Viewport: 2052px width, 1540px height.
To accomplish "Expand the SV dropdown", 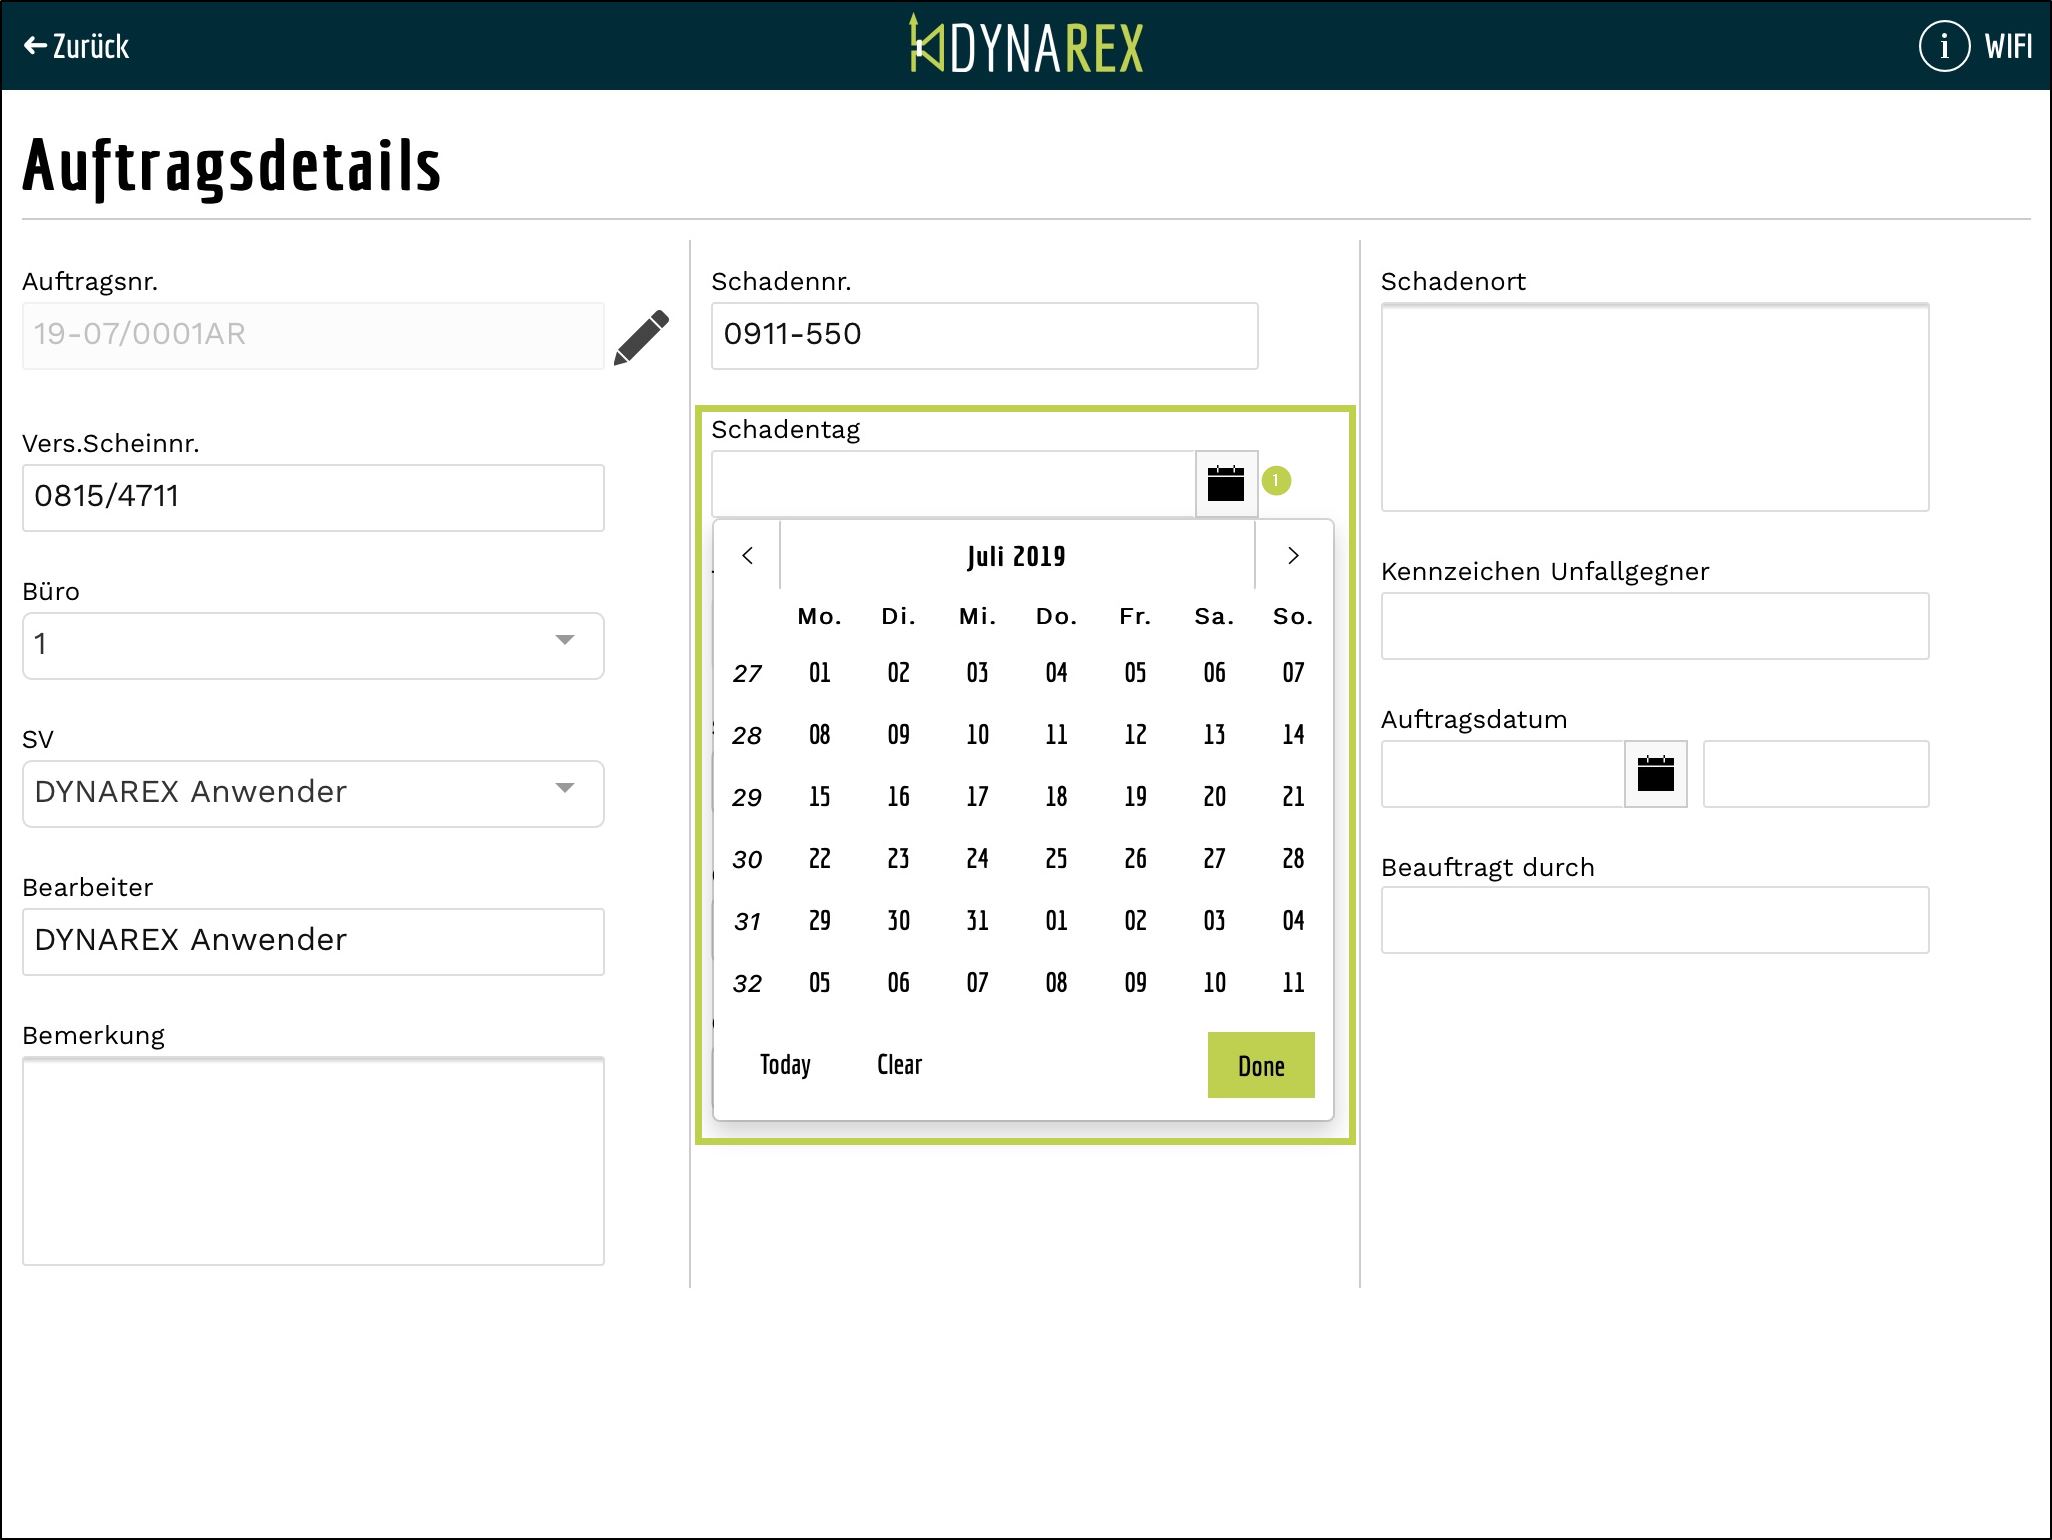I will tap(313, 793).
